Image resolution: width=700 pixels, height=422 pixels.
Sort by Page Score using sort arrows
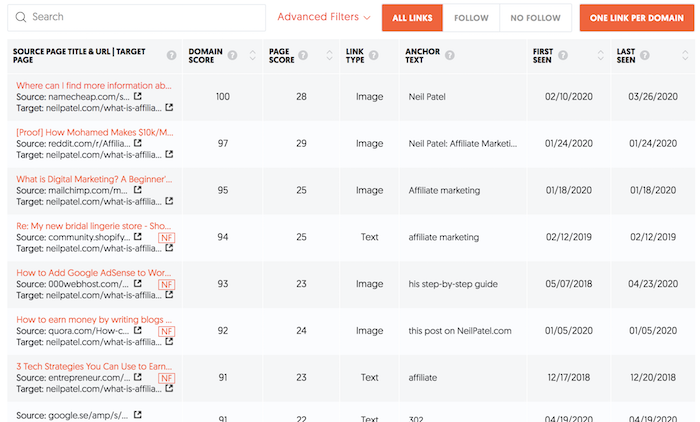[x=329, y=55]
